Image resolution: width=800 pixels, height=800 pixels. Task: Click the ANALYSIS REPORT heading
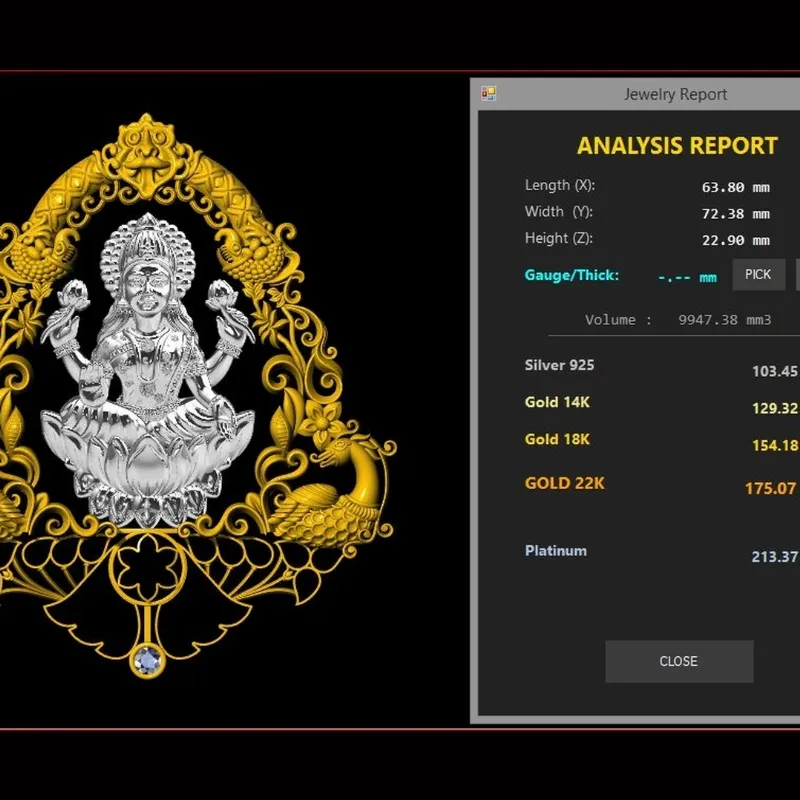[x=677, y=145]
